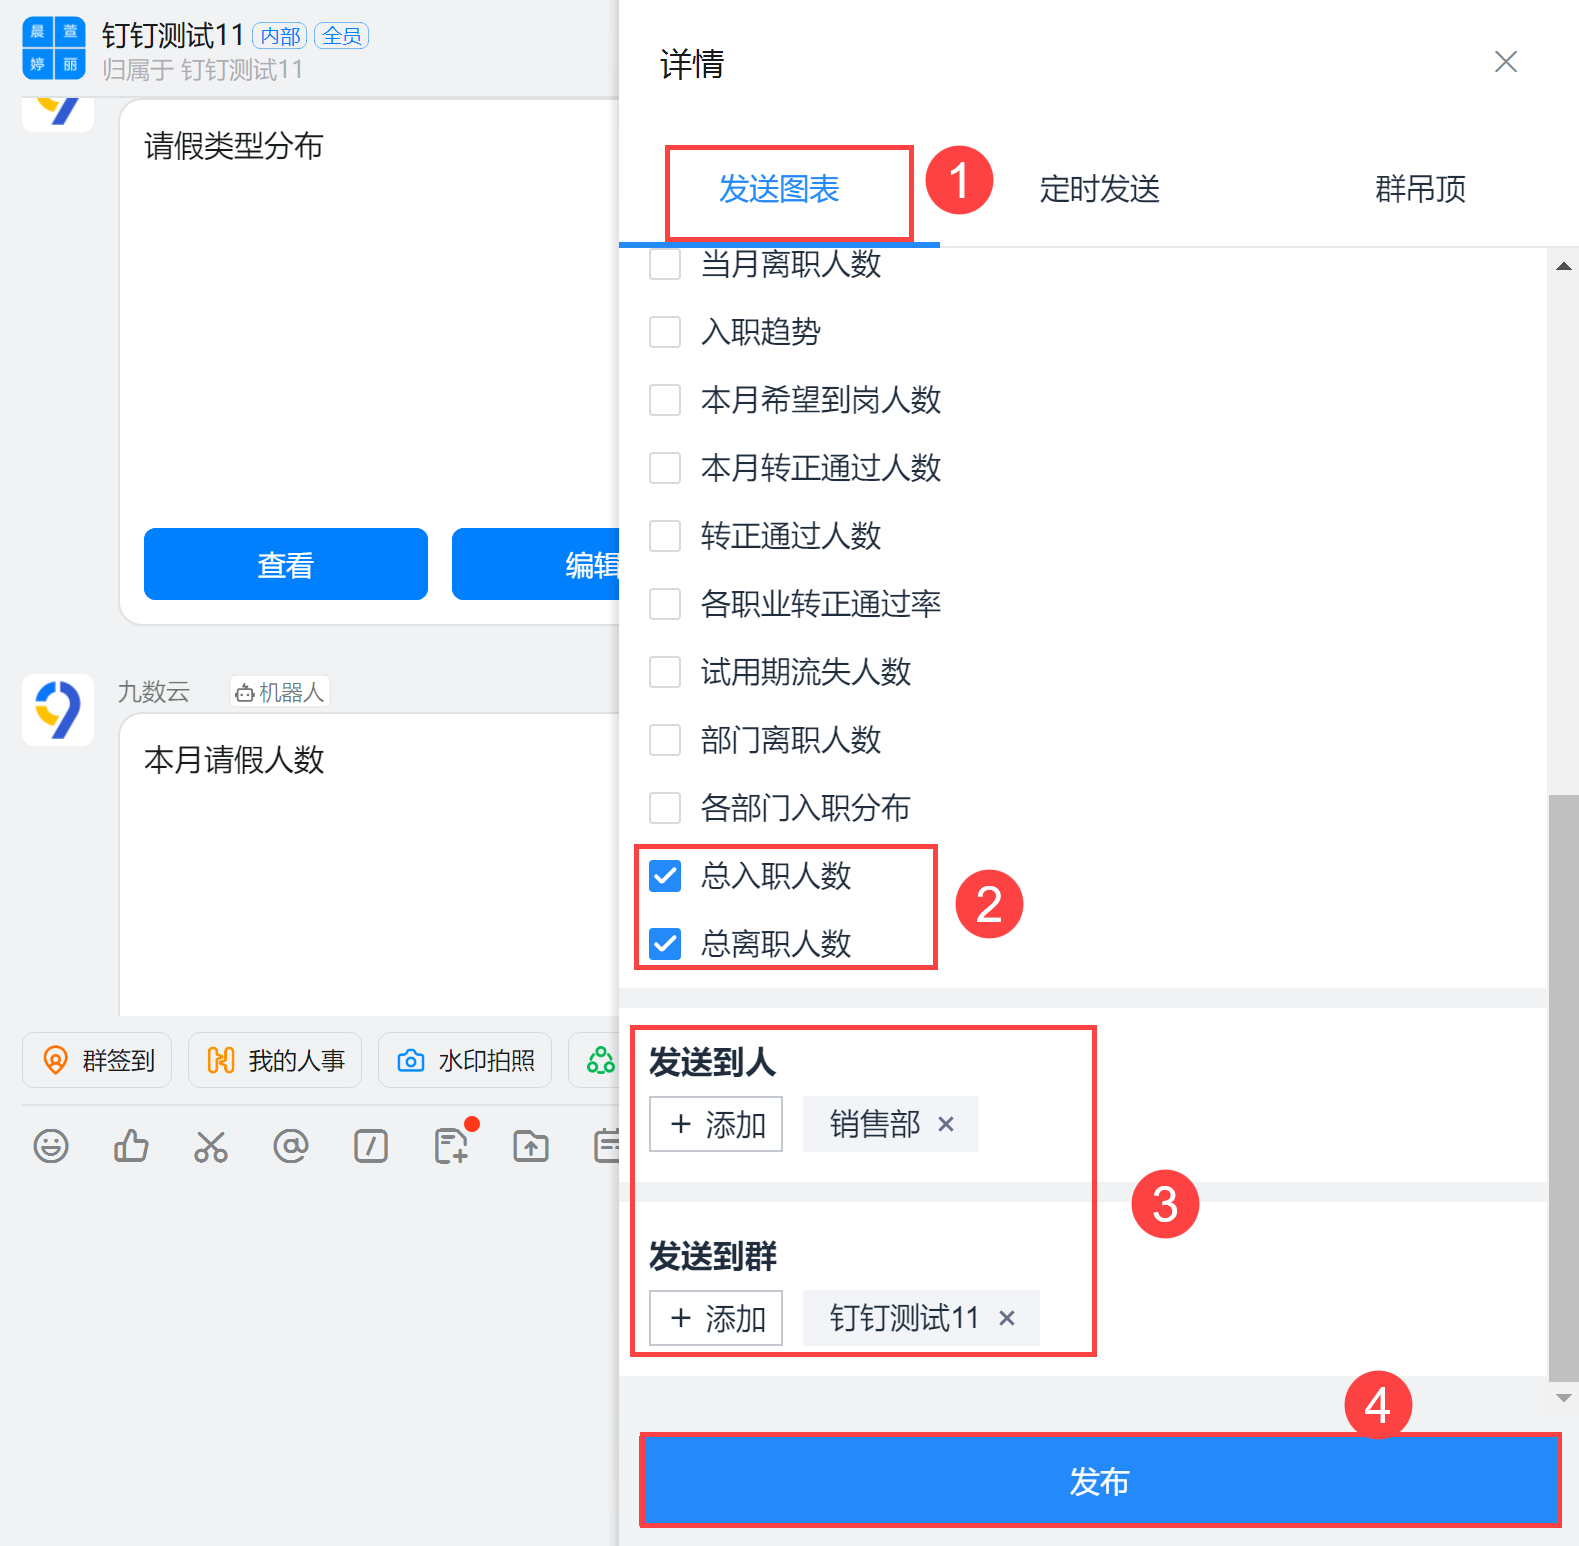Click the 内部 group tag
This screenshot has width=1579, height=1546.
280,36
